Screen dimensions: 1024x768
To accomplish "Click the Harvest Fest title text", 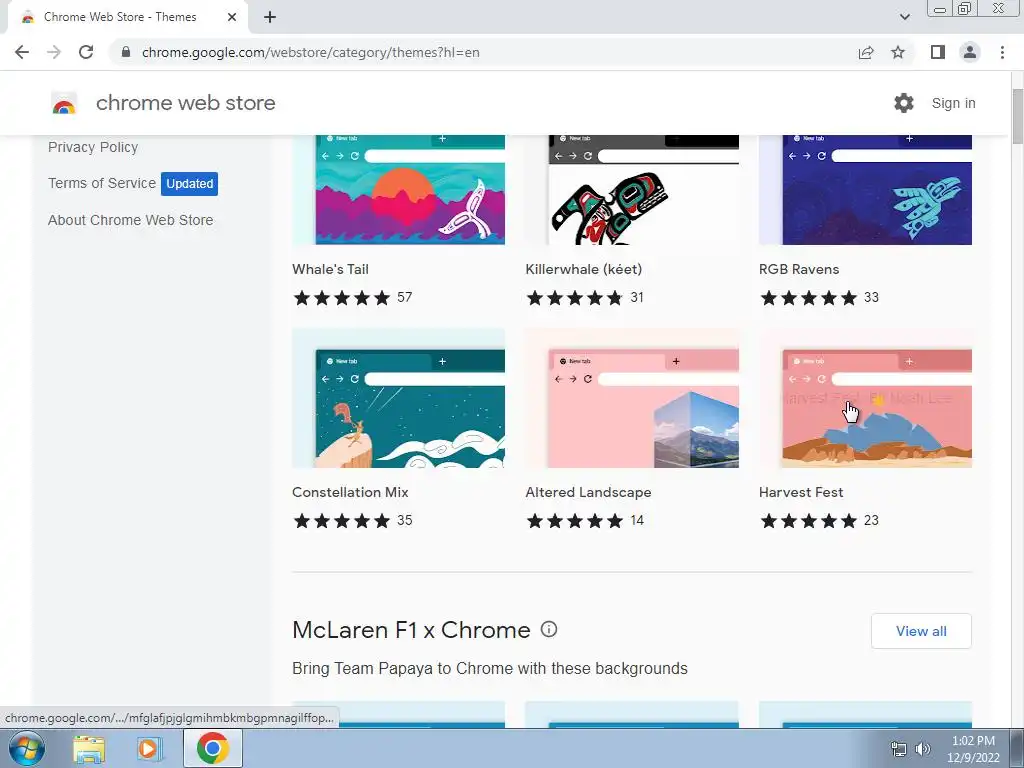I will [x=801, y=492].
